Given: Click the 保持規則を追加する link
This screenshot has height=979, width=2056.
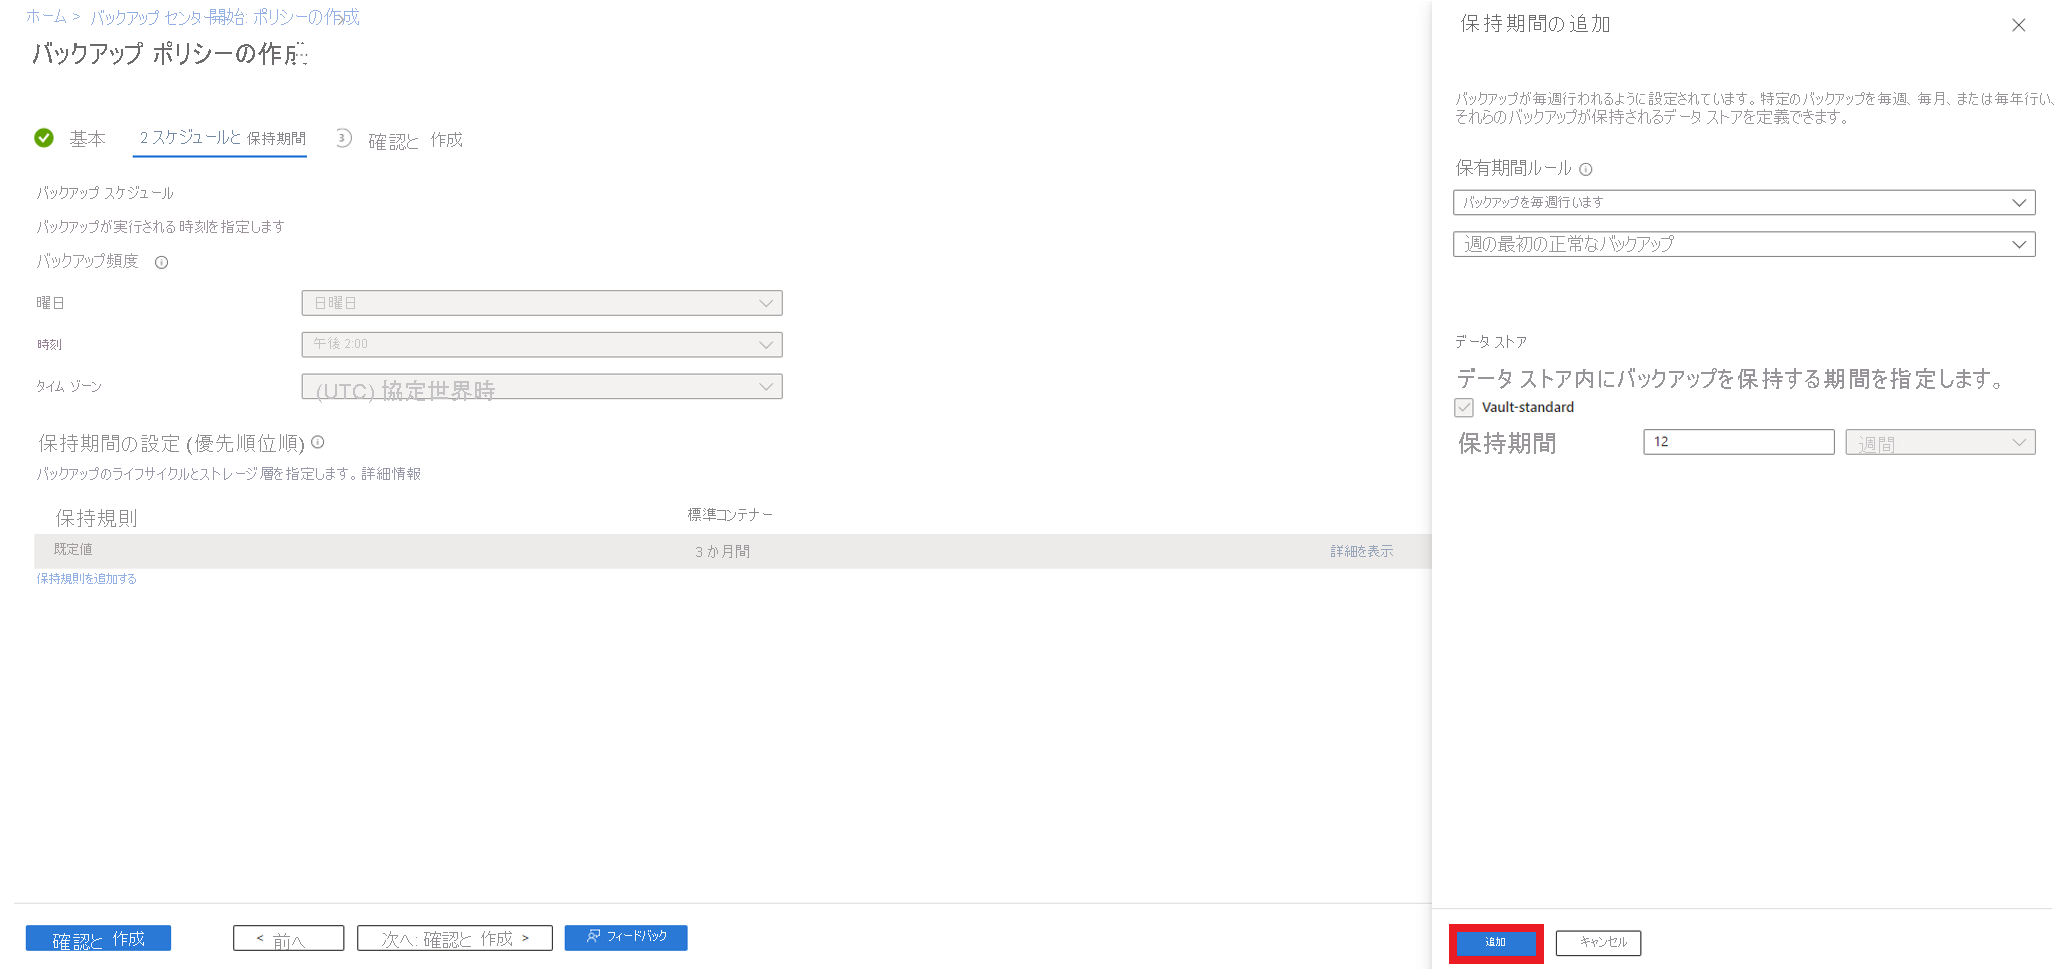Looking at the screenshot, I should pyautogui.click(x=87, y=579).
